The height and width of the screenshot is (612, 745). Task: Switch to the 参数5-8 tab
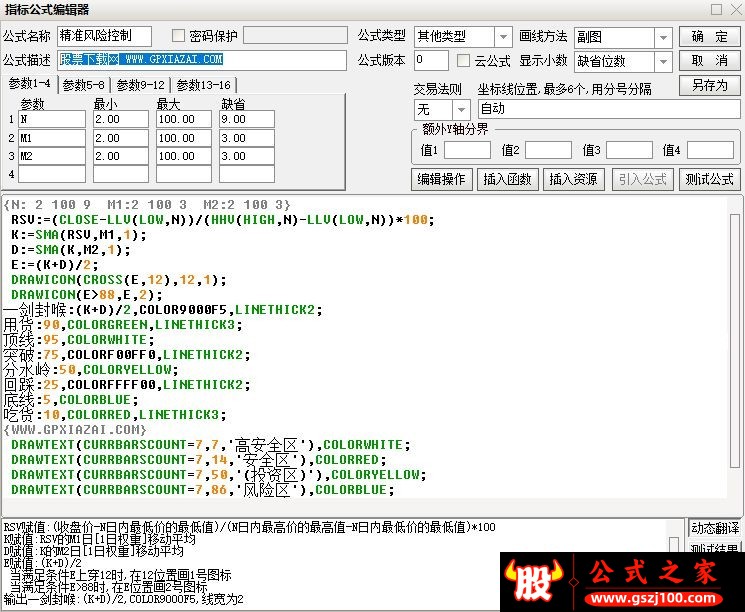[84, 85]
